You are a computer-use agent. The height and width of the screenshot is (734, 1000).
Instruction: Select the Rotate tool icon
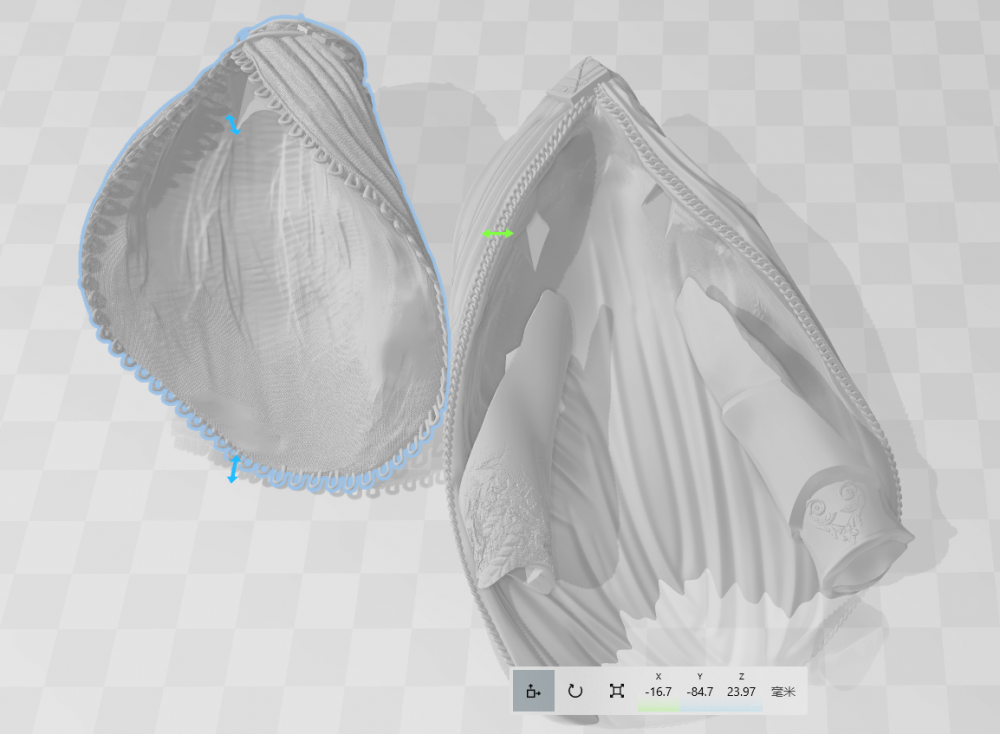[x=575, y=691]
